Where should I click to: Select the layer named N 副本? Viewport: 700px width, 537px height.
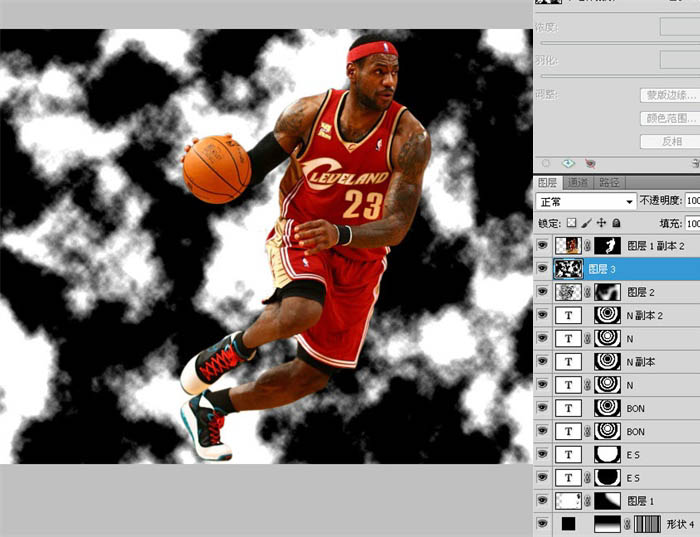pos(641,362)
